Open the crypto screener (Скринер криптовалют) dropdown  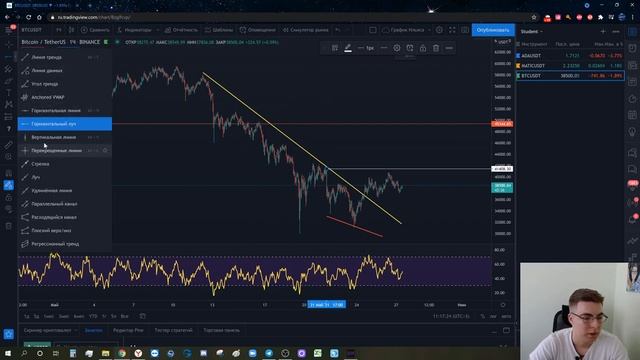pyautogui.click(x=51, y=330)
